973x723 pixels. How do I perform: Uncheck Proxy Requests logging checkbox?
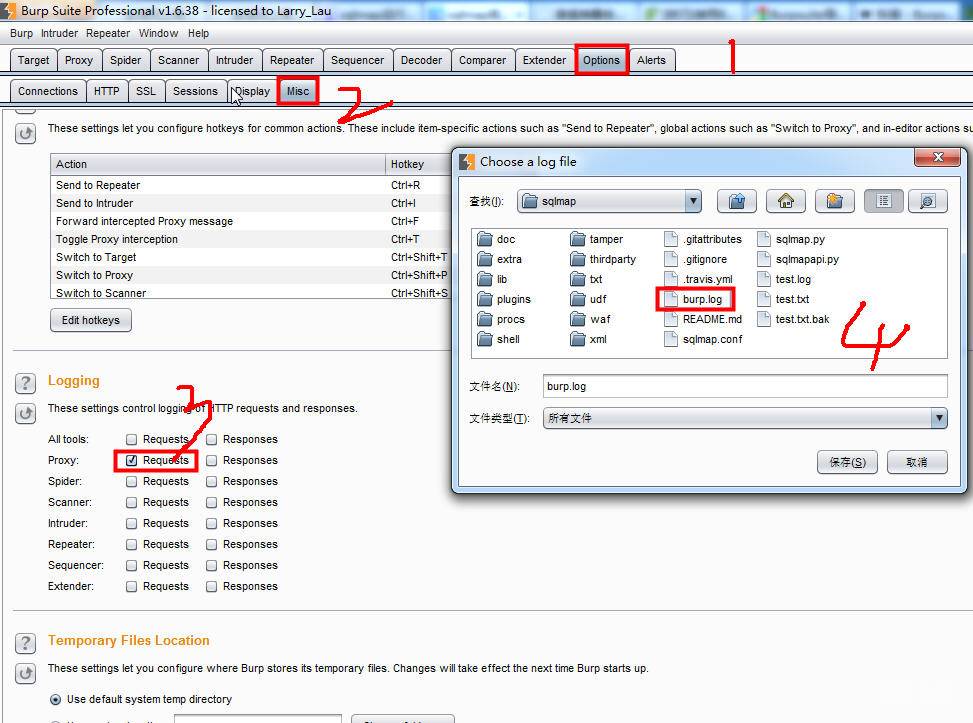(x=131, y=460)
